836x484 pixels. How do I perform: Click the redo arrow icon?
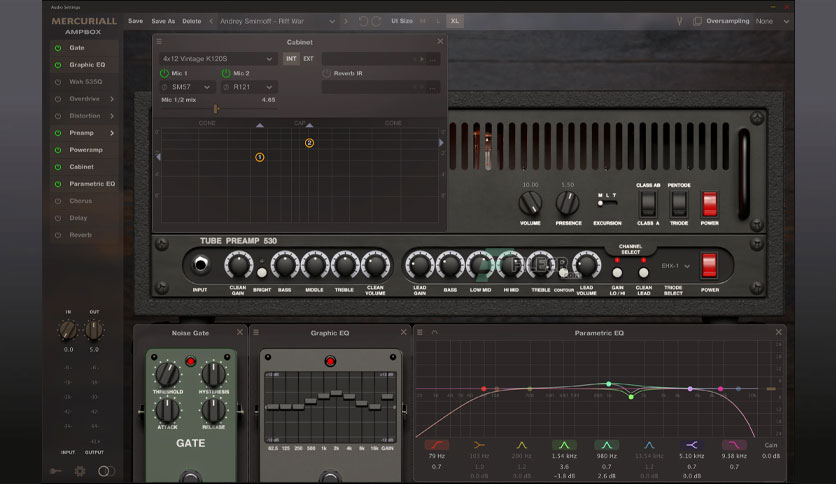pyautogui.click(x=376, y=21)
